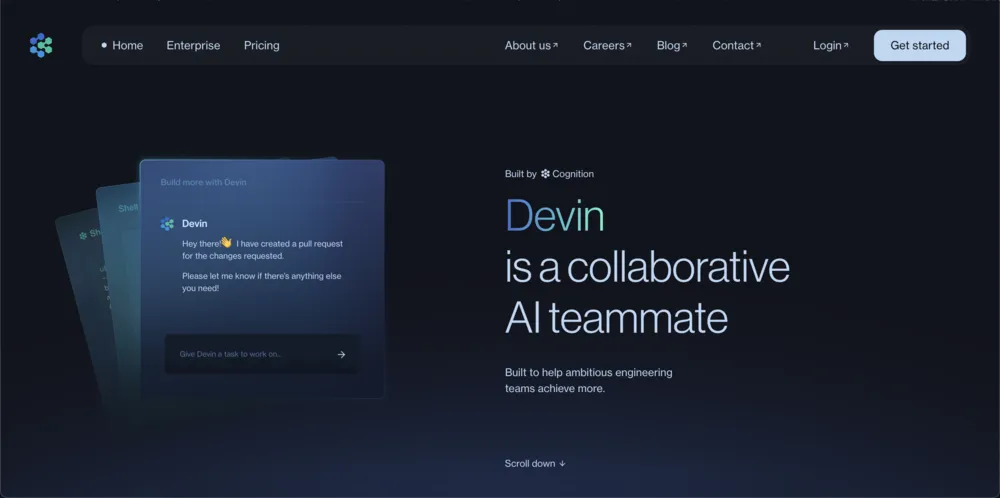Click the Devin hexagon logo in navbar
This screenshot has height=498, width=1000.
[41, 45]
